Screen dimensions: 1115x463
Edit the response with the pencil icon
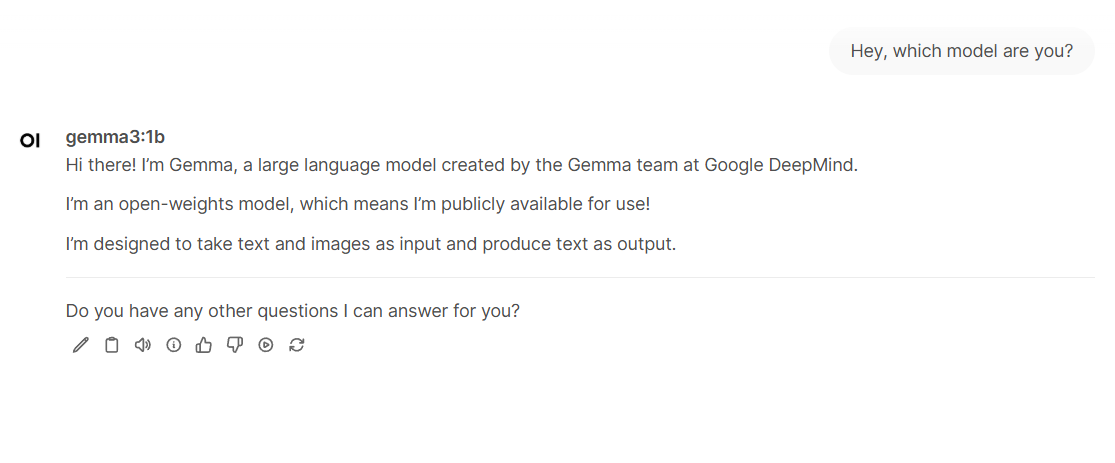tap(81, 345)
